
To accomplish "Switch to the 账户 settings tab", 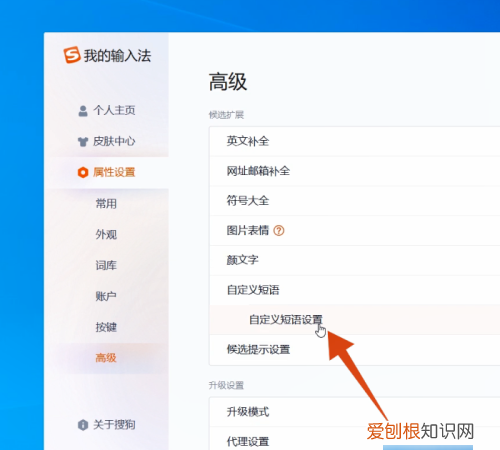I will tap(106, 296).
